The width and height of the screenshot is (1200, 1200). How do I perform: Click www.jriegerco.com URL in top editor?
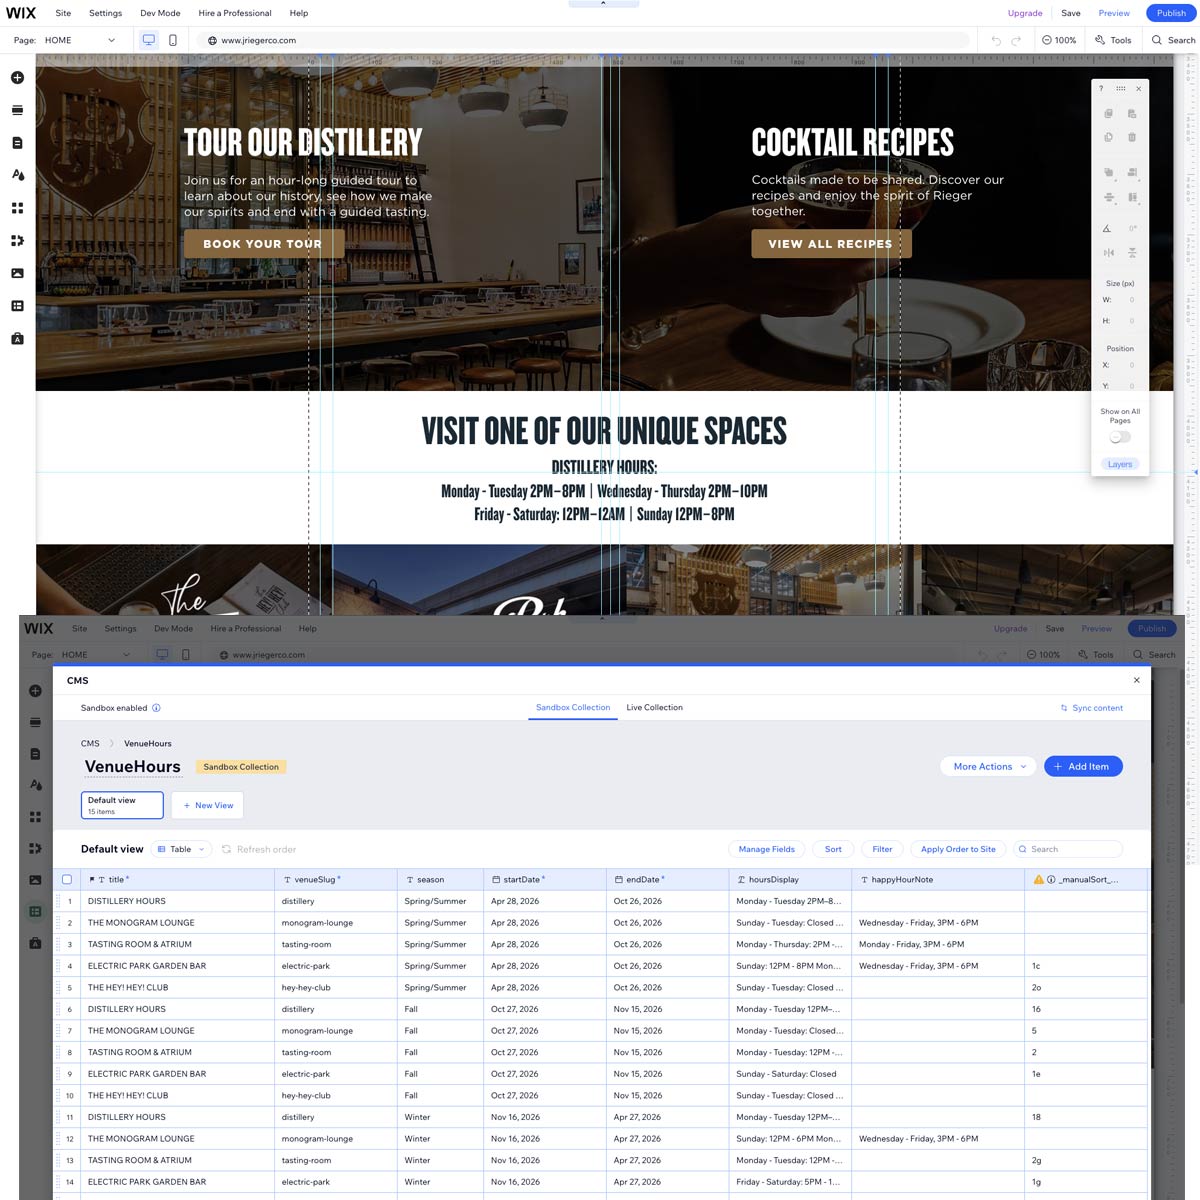258,41
